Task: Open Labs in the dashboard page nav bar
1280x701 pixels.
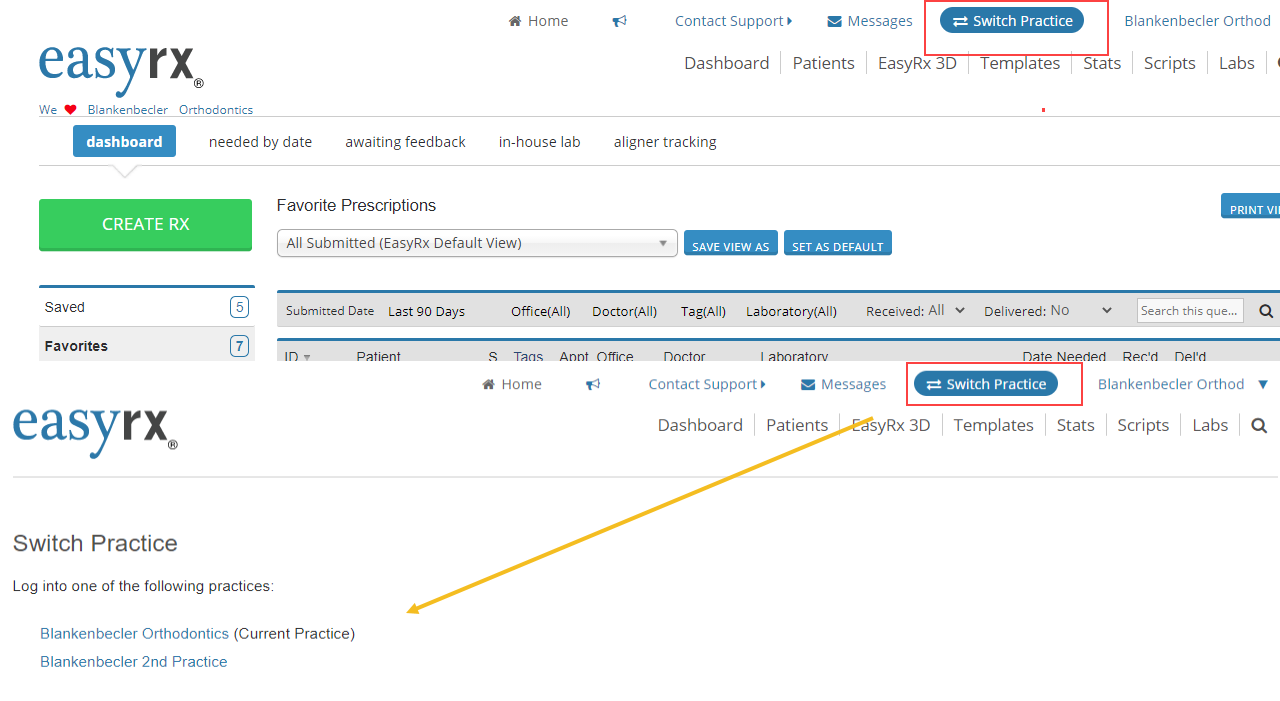Action: pyautogui.click(x=1236, y=63)
